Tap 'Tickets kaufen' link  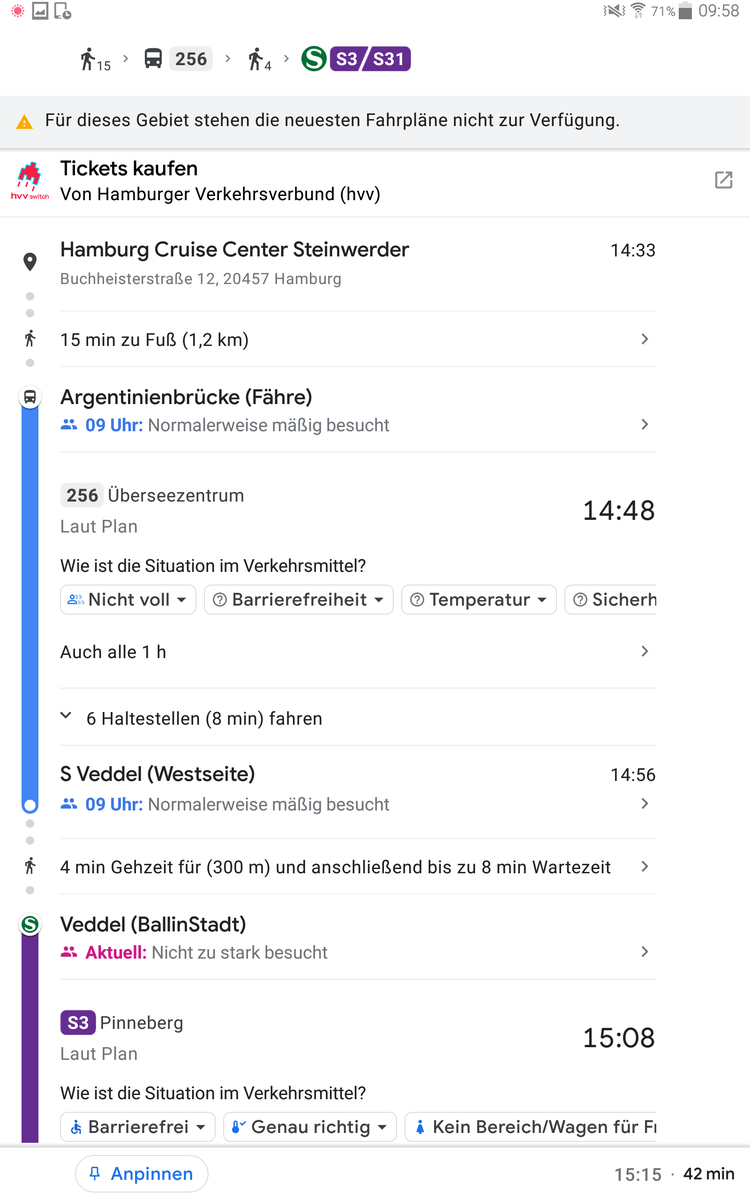[129, 168]
